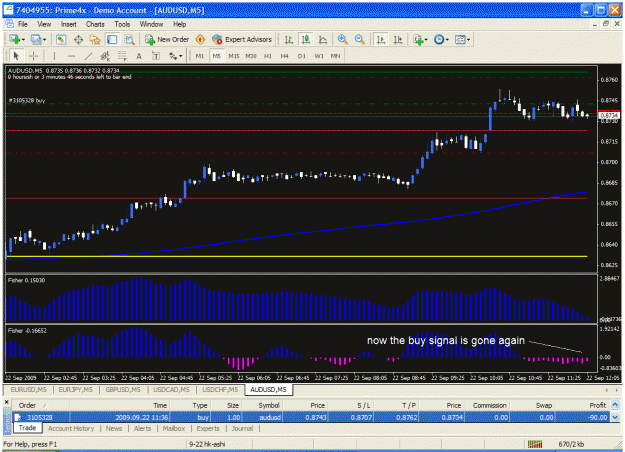Viewport: 625px width, 452px height.
Task: Click the New Order button
Action: [x=167, y=39]
